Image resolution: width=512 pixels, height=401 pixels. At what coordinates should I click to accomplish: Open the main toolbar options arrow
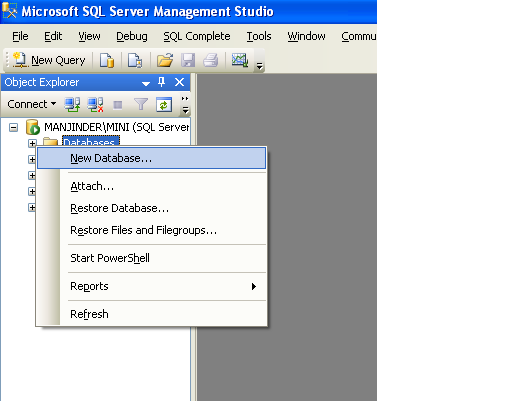coord(259,66)
